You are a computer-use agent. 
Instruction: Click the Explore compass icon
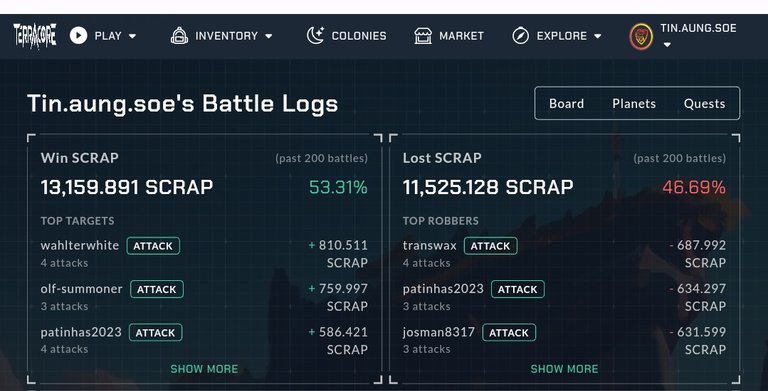click(x=521, y=36)
